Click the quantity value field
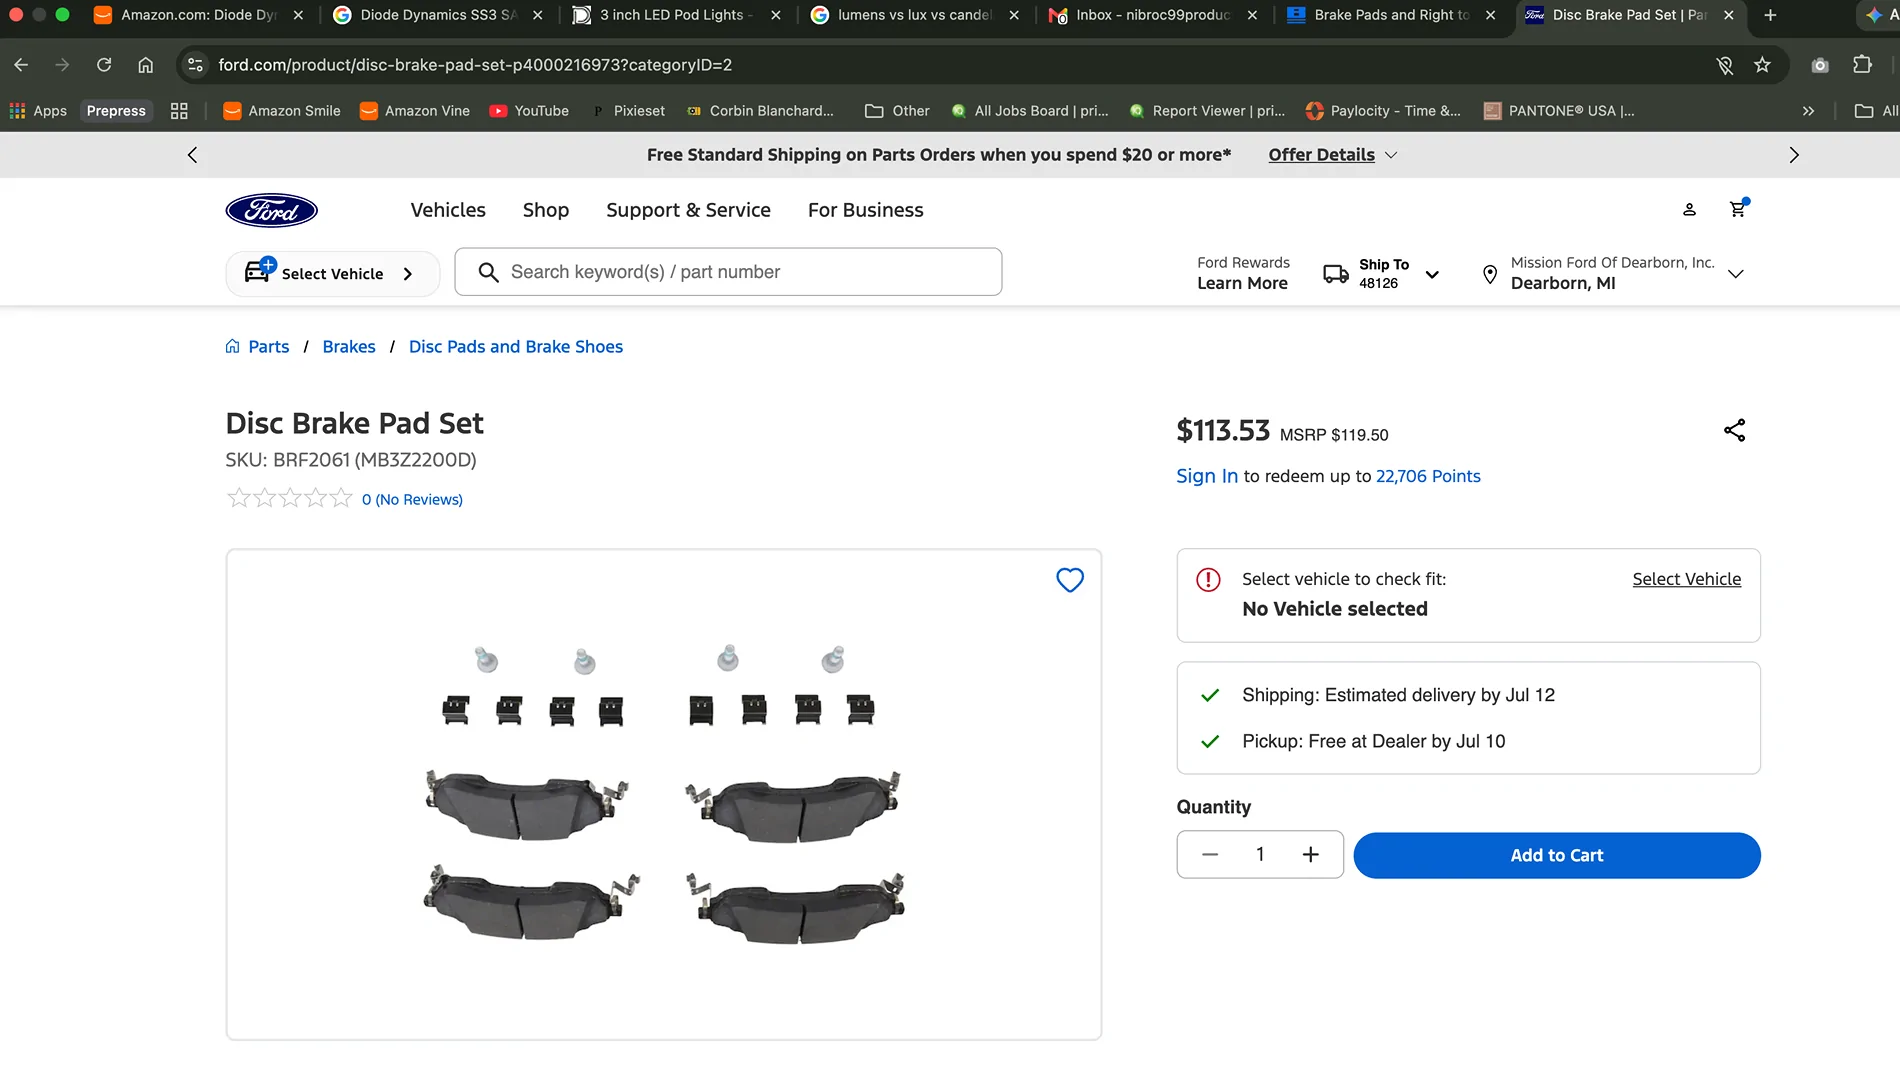The image size is (1900, 1066). (1260, 855)
